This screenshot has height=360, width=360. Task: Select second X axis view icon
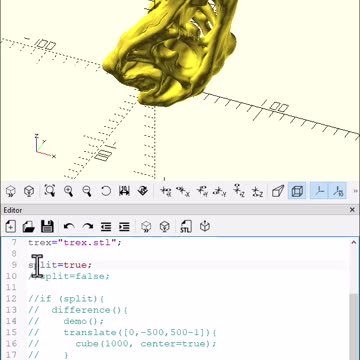pyautogui.click(x=184, y=191)
